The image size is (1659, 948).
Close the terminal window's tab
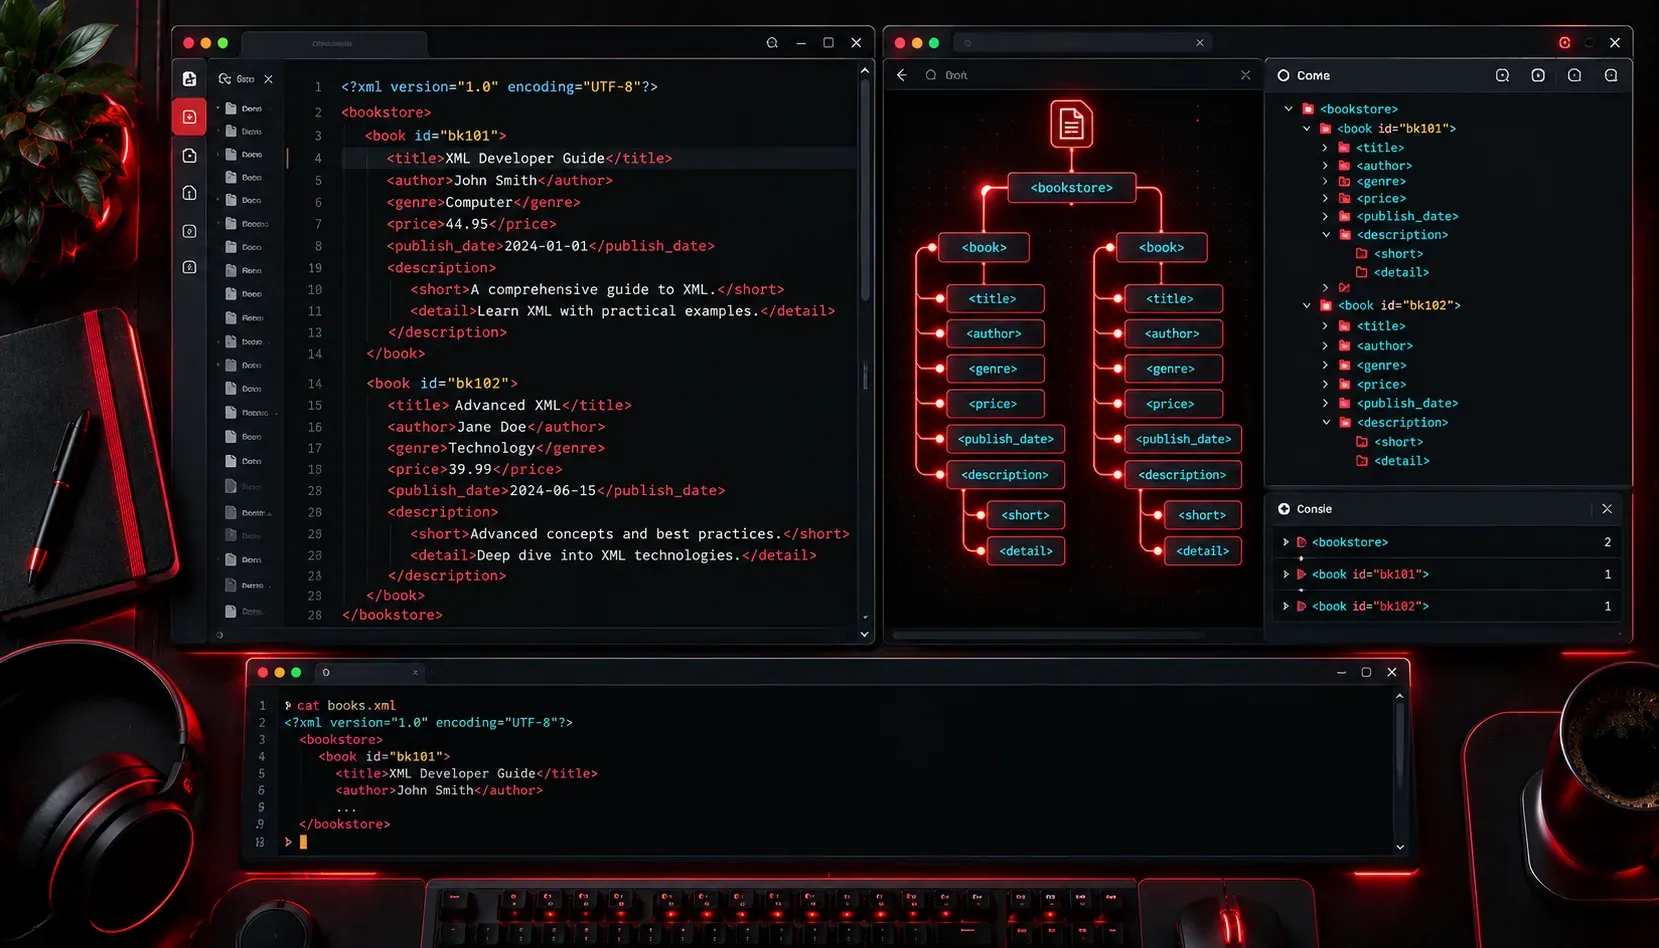(x=415, y=673)
